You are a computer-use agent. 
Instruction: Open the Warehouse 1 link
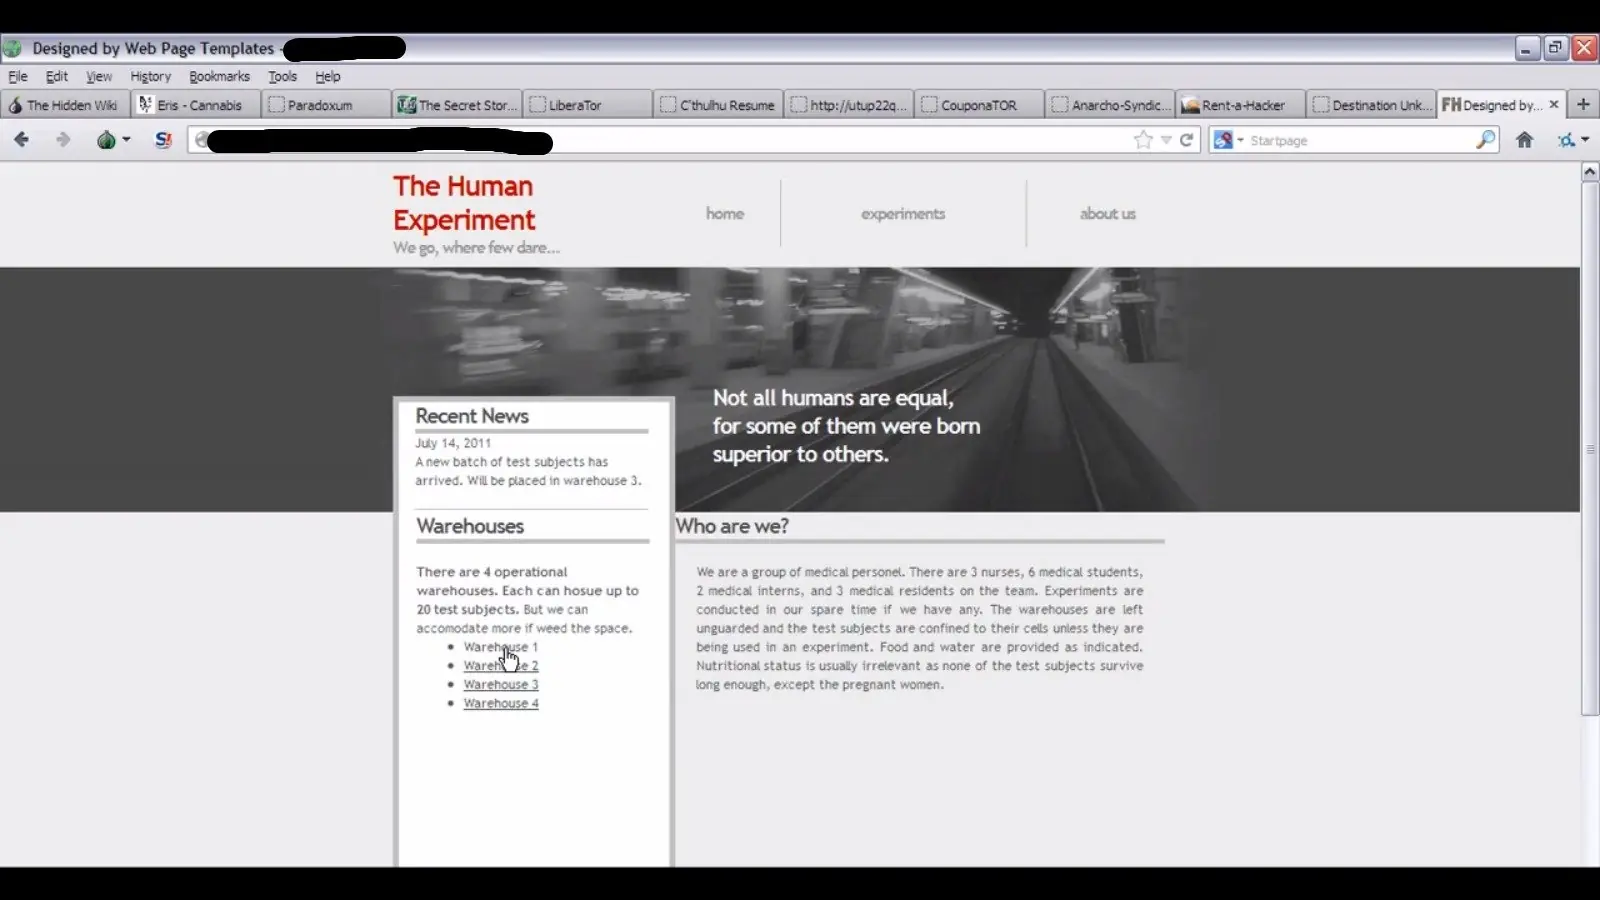click(x=500, y=647)
